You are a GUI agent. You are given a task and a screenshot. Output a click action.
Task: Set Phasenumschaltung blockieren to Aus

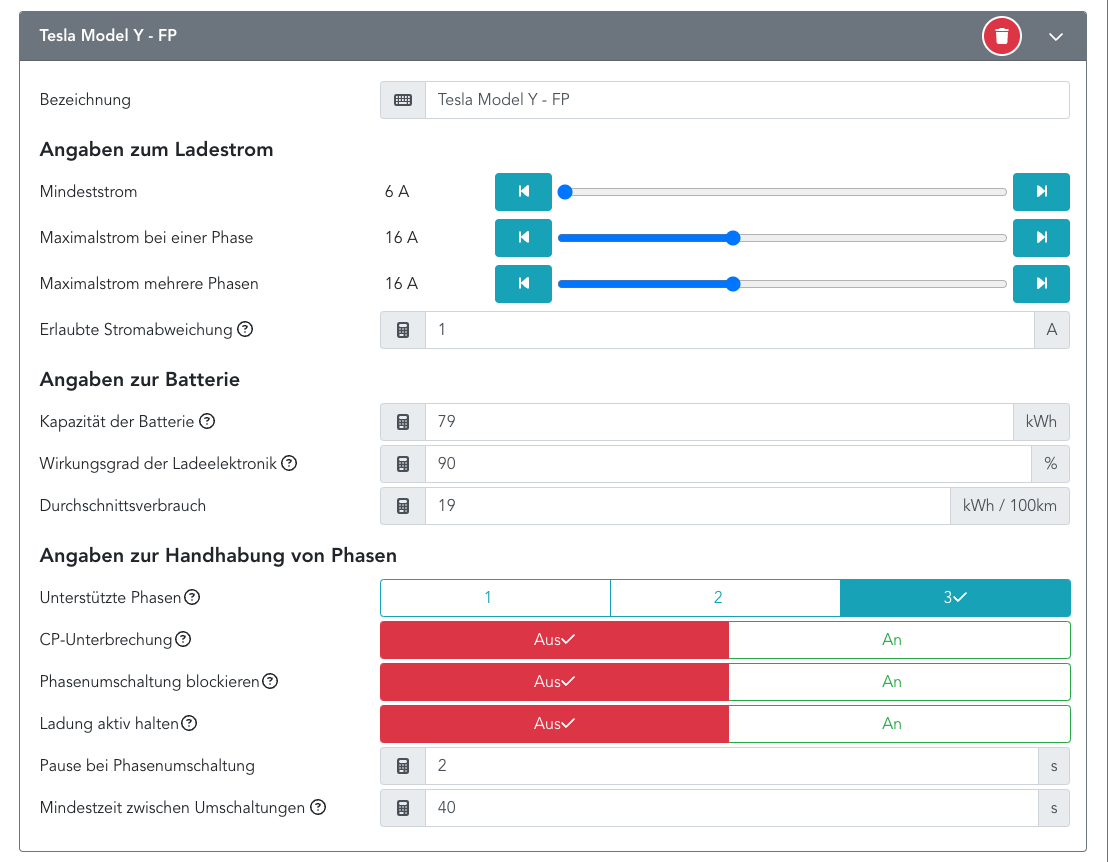pyautogui.click(x=554, y=682)
